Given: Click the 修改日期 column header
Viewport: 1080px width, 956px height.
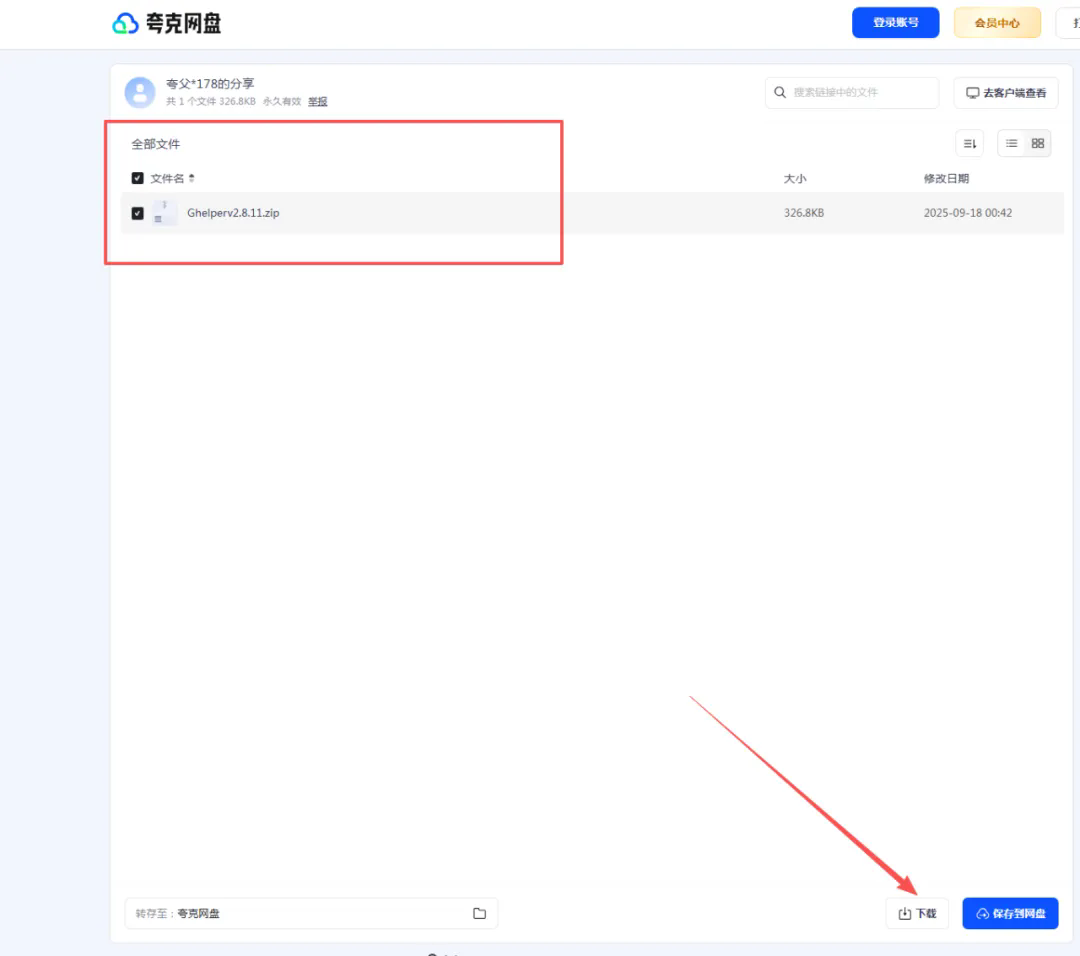Looking at the screenshot, I should coord(945,178).
